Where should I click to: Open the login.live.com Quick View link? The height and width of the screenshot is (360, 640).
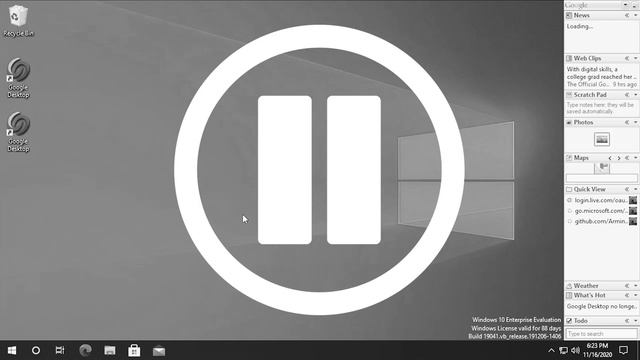(x=601, y=200)
